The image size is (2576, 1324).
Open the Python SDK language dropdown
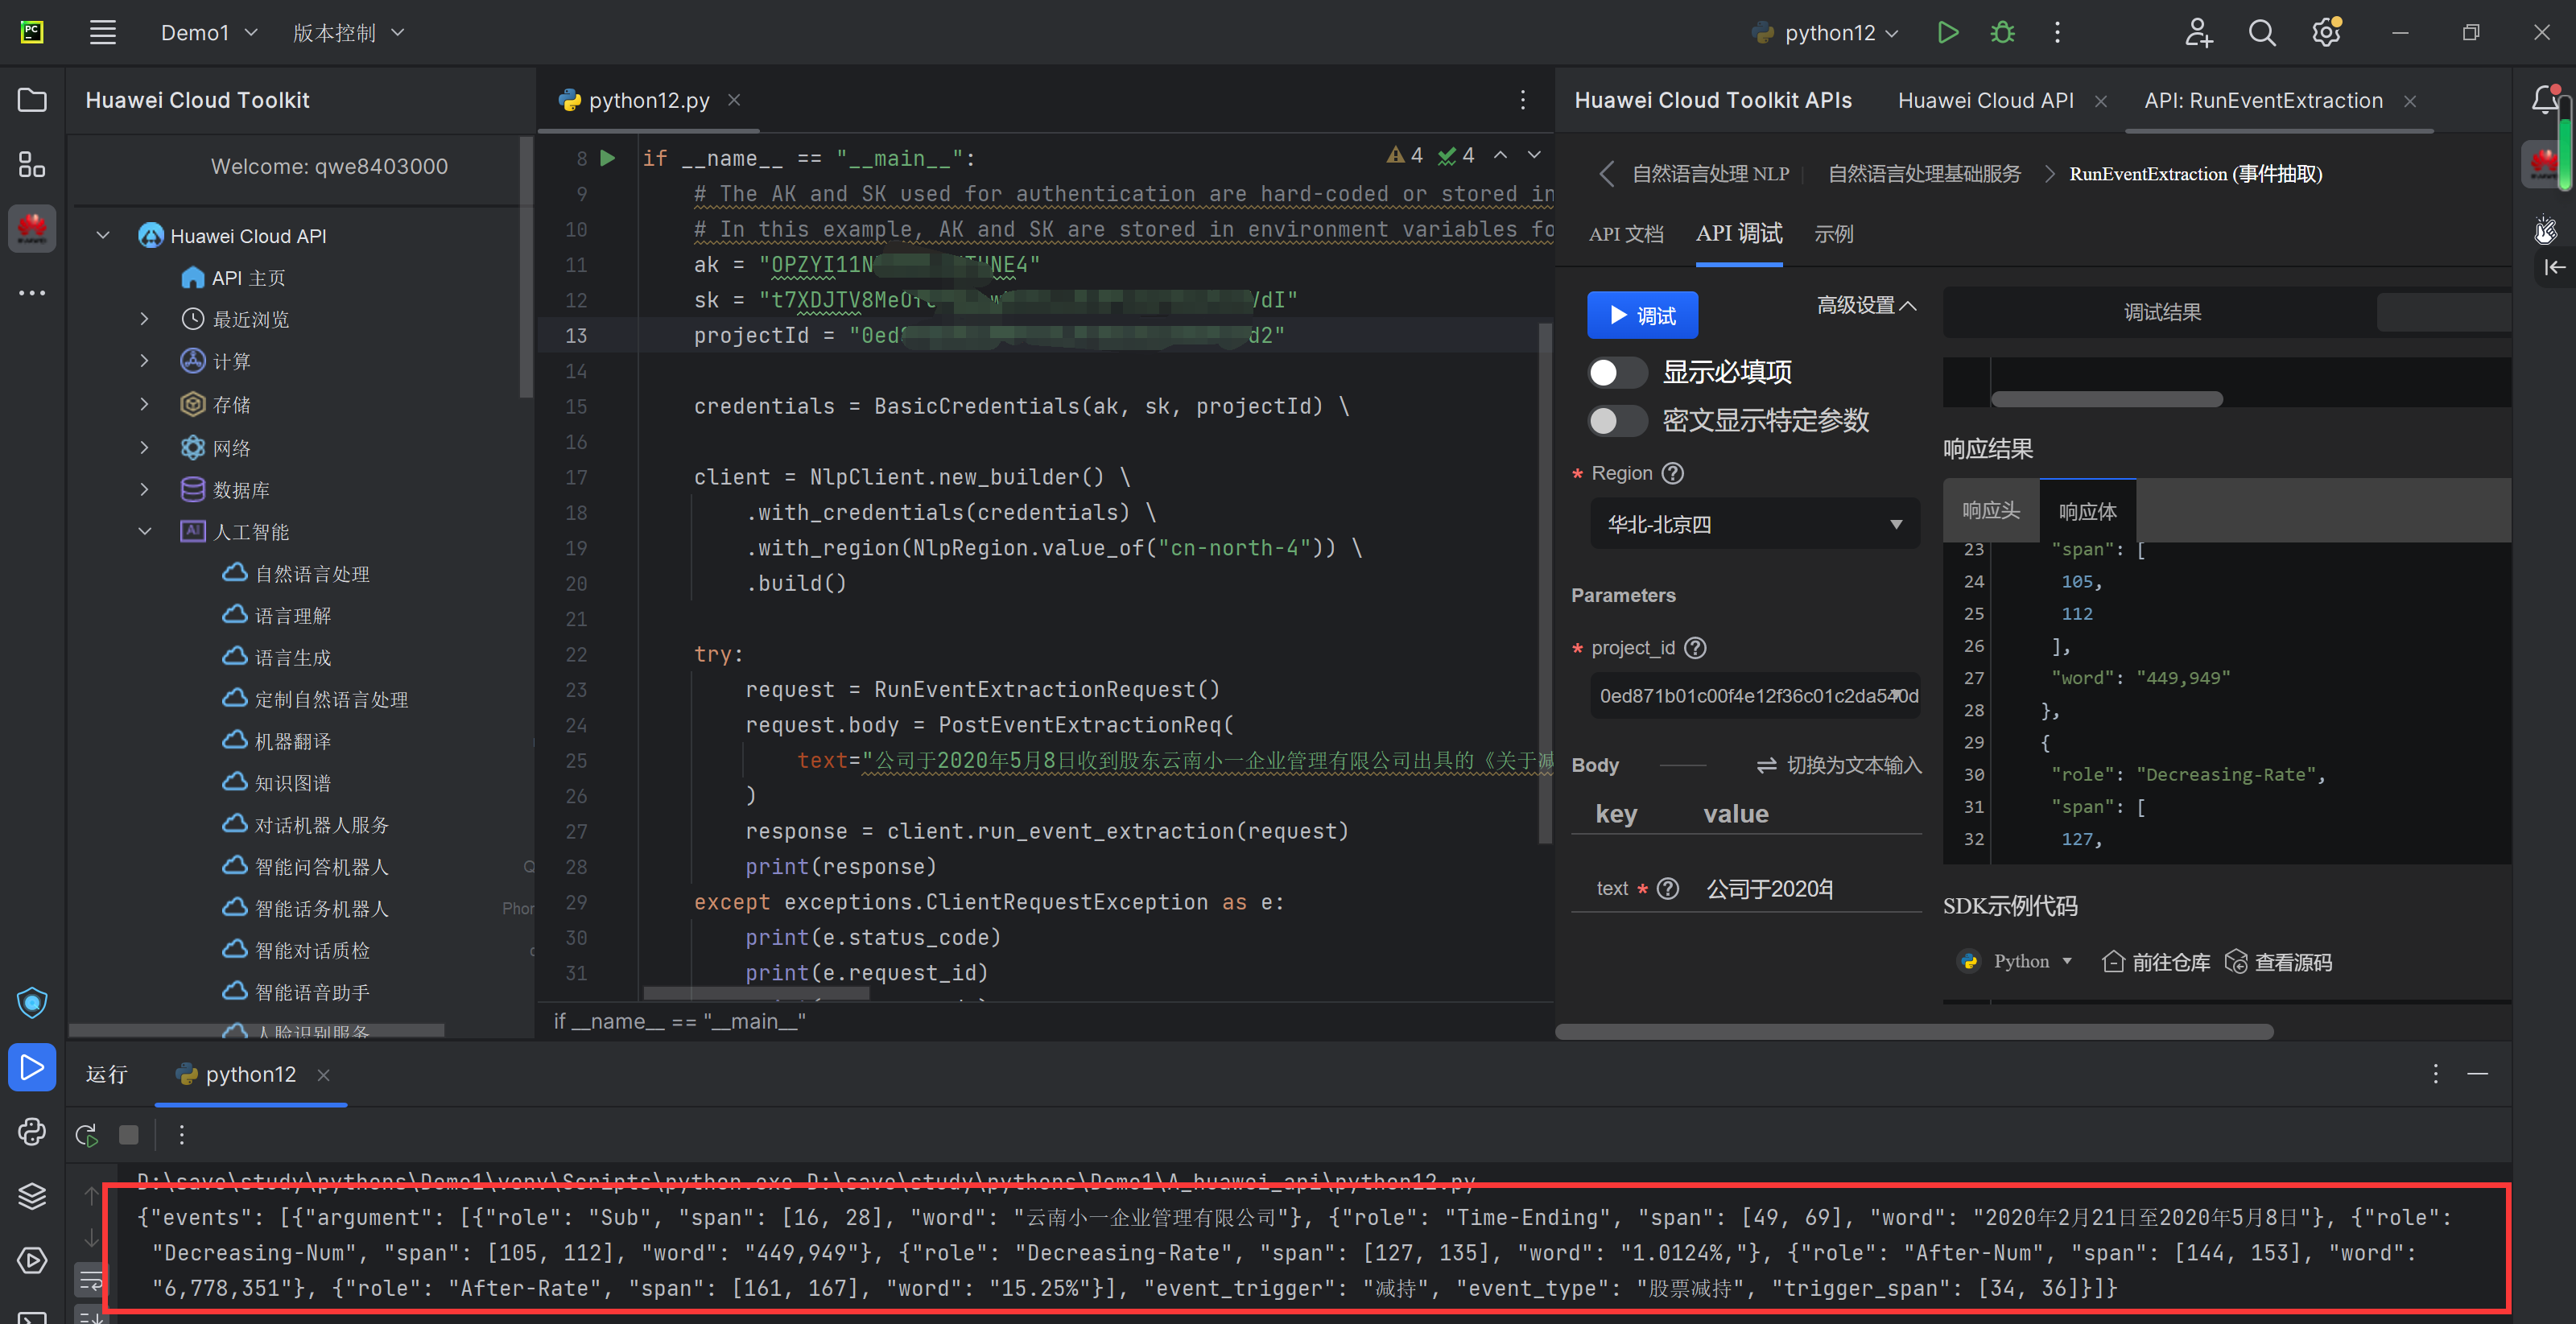click(2030, 961)
